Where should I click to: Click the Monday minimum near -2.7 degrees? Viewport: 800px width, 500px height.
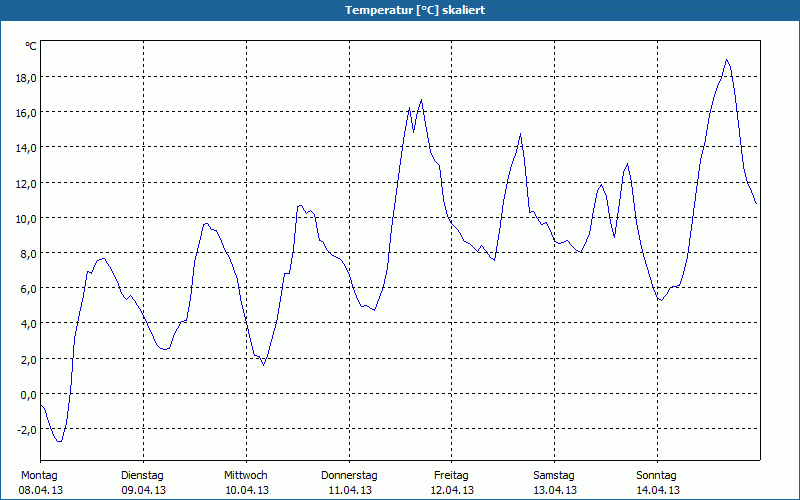click(59, 441)
